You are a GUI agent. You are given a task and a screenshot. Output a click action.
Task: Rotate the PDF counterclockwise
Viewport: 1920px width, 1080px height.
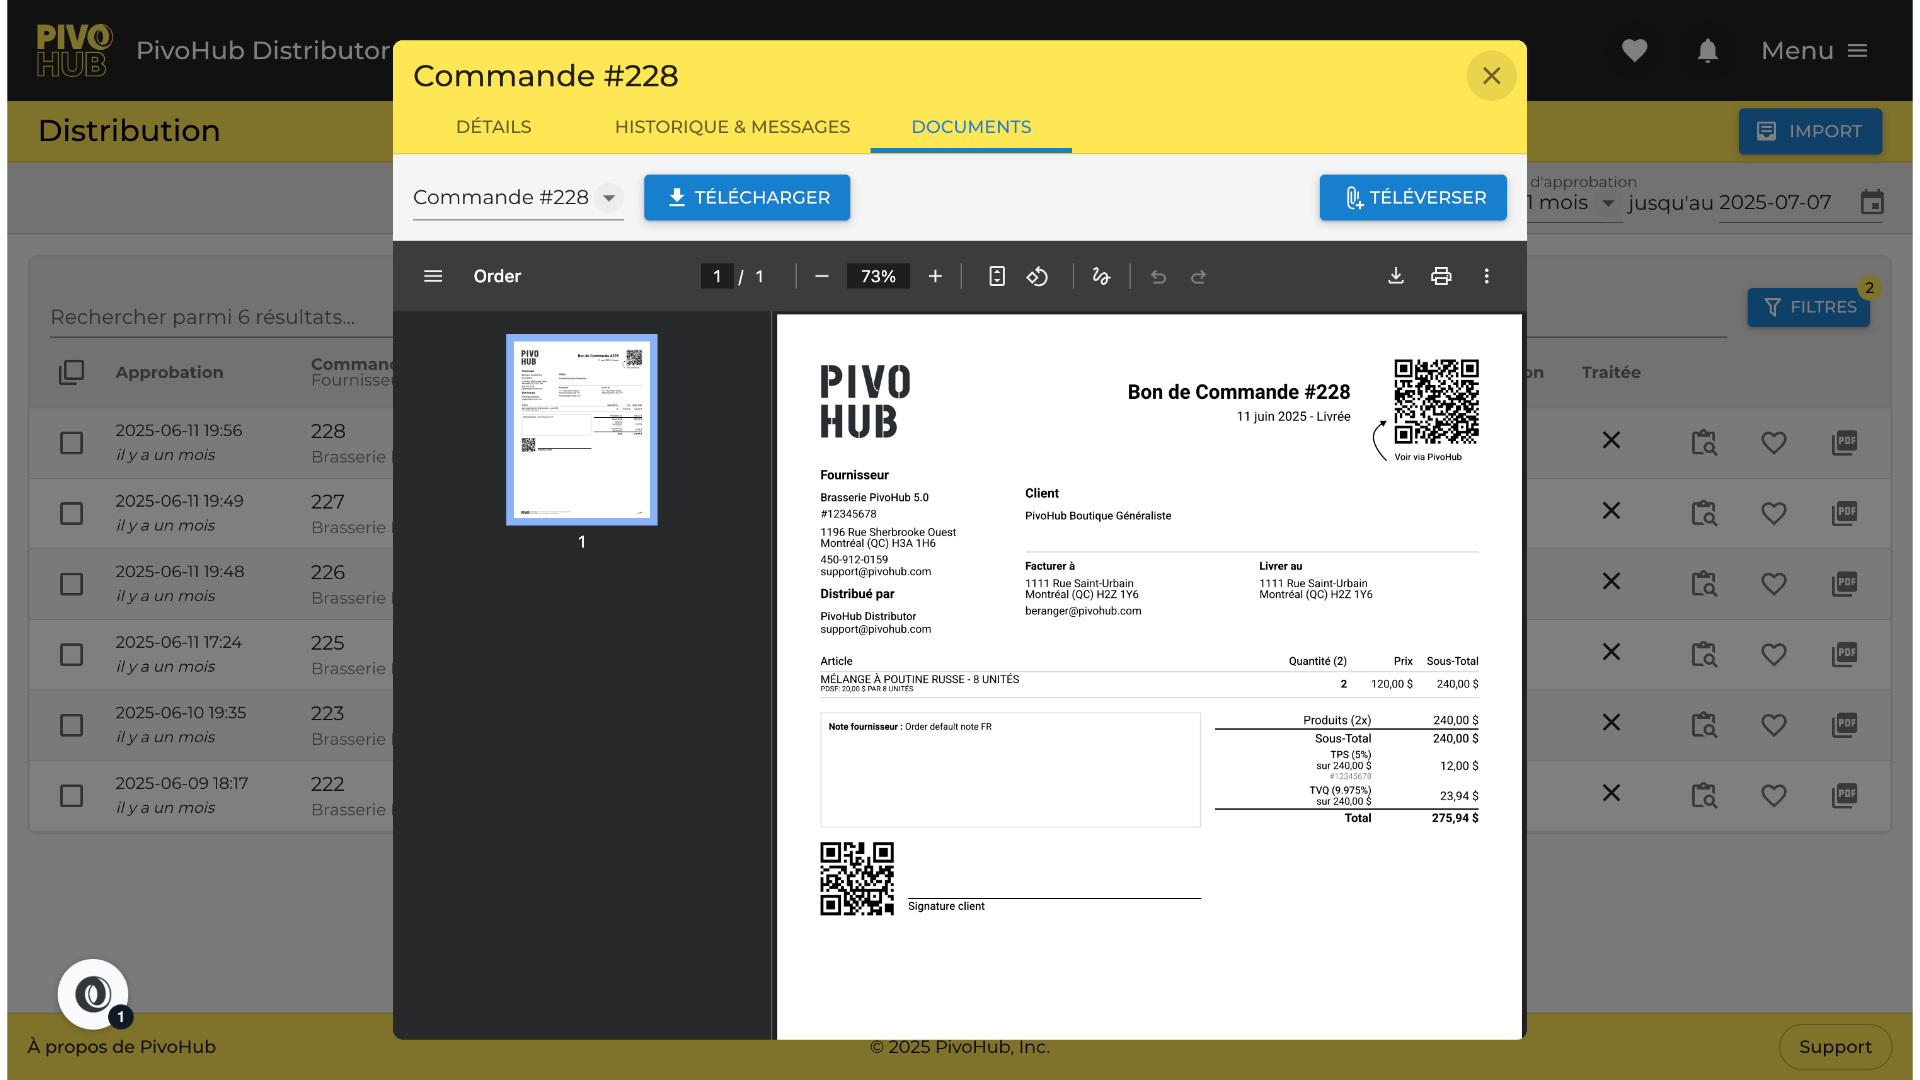tap(1037, 276)
